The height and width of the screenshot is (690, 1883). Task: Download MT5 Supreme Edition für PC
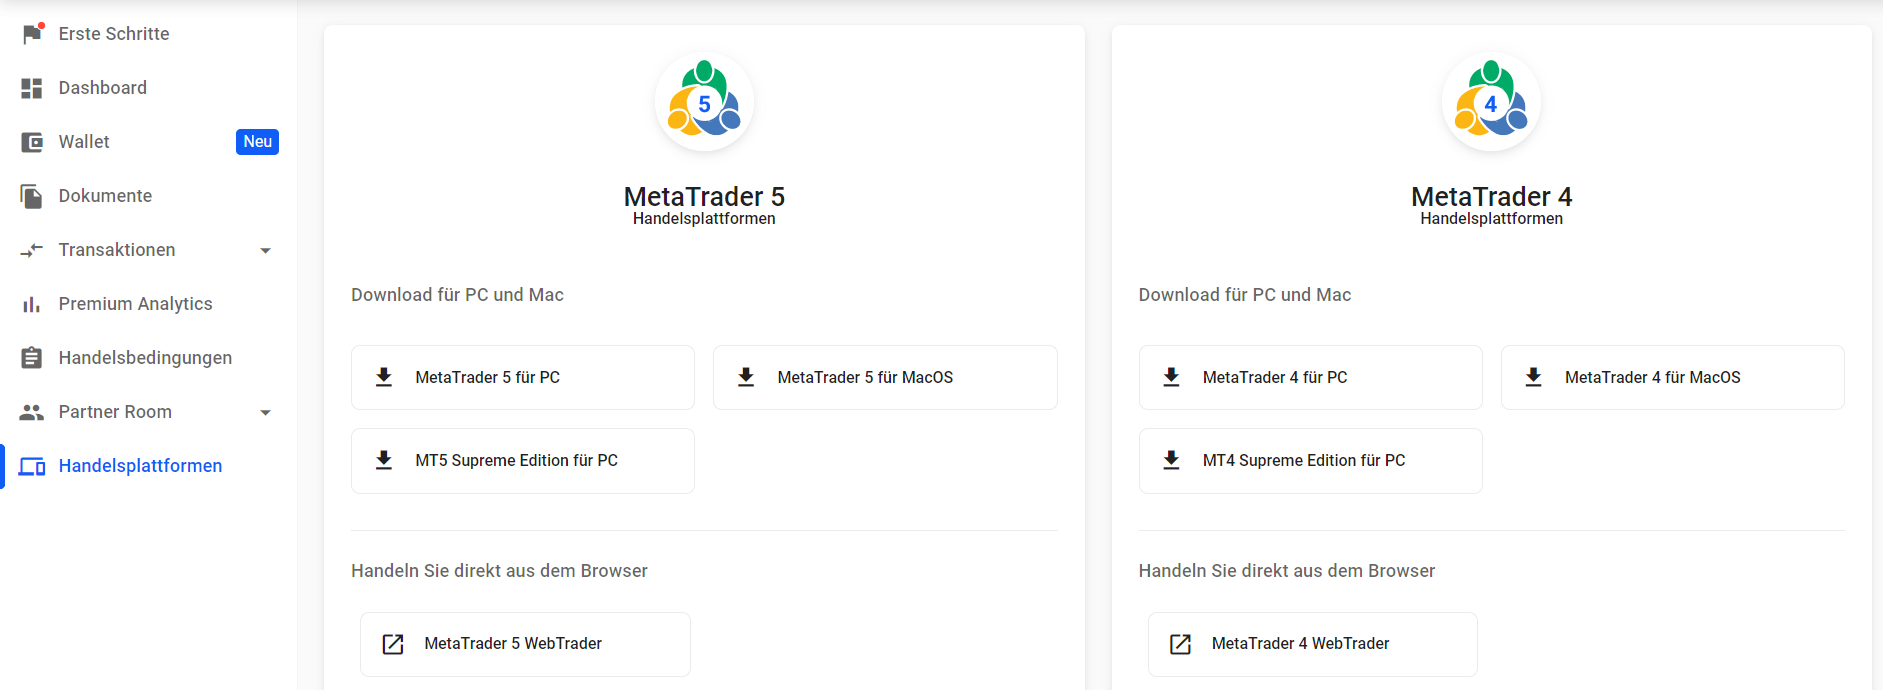pyautogui.click(x=523, y=460)
